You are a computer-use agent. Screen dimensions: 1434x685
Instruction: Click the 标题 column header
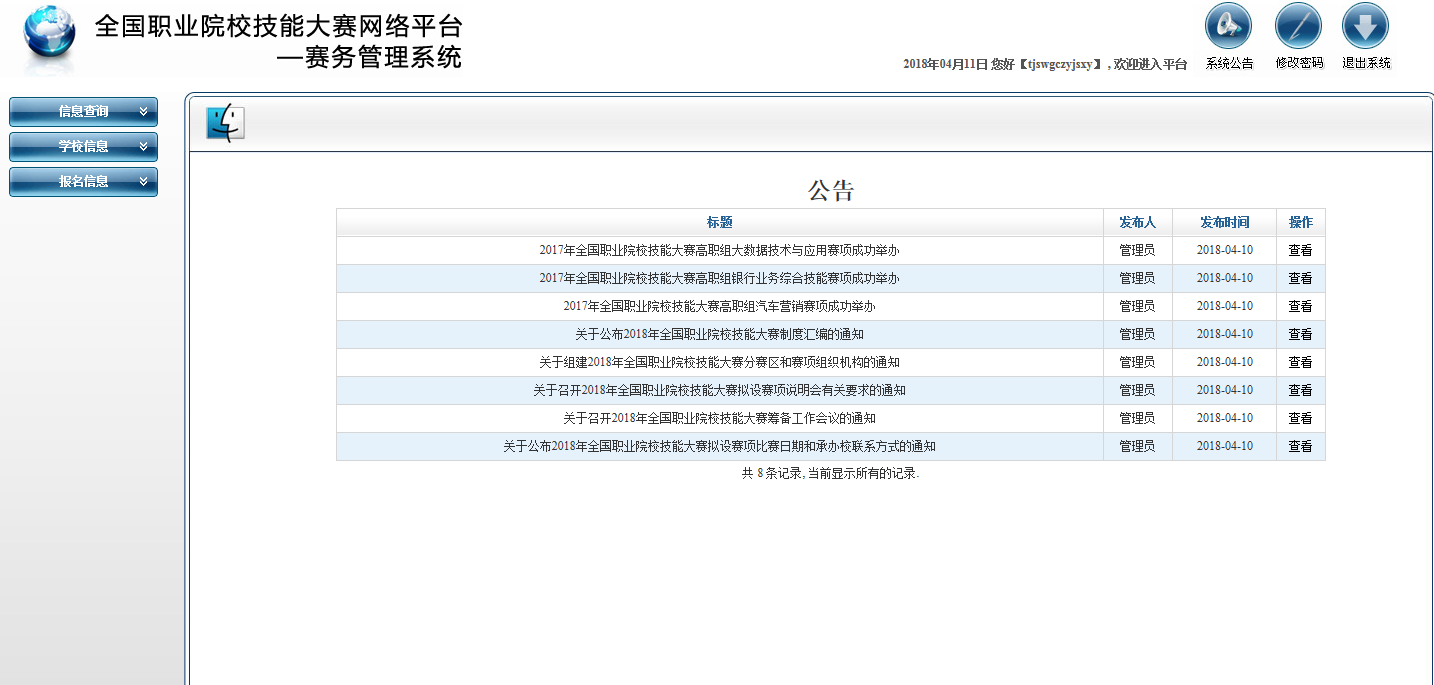[719, 222]
